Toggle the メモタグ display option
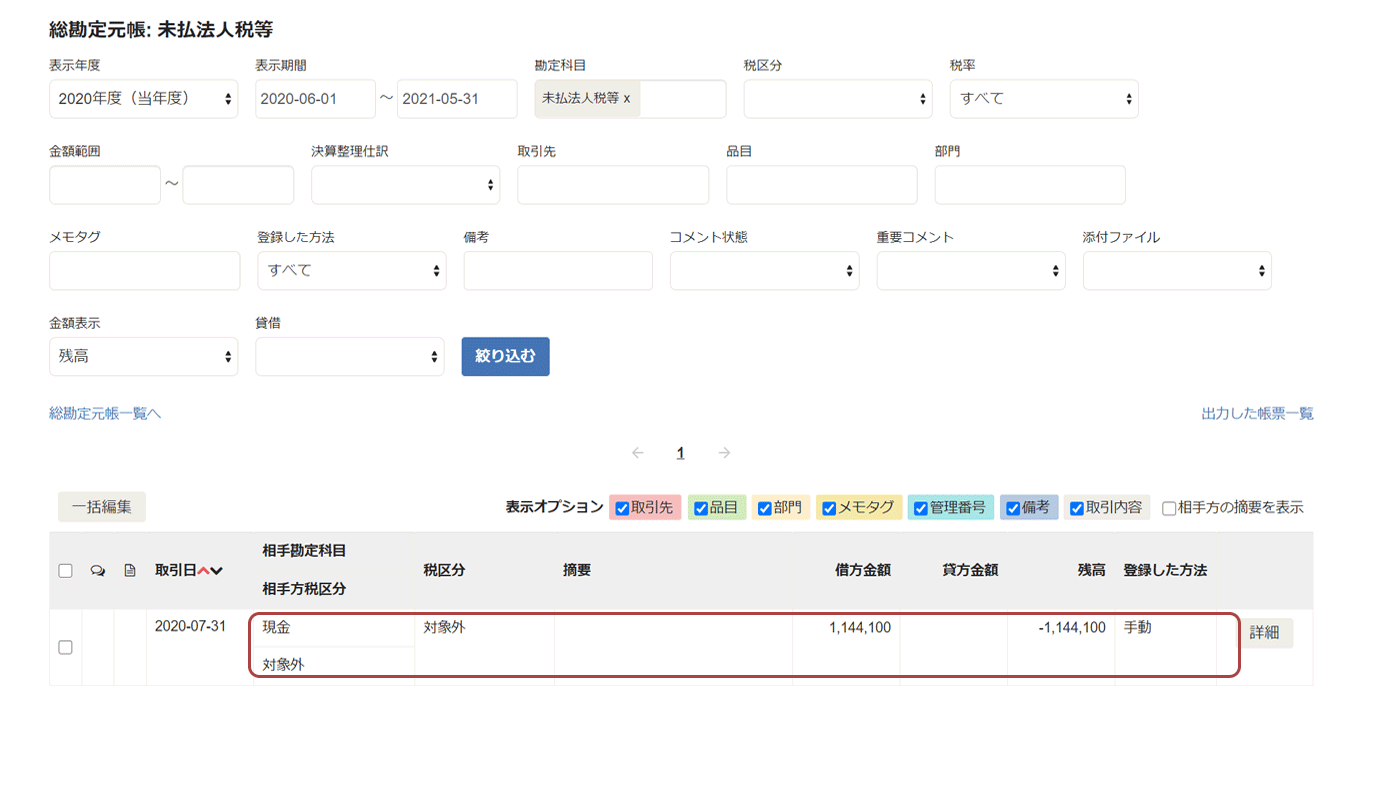 pyautogui.click(x=829, y=508)
